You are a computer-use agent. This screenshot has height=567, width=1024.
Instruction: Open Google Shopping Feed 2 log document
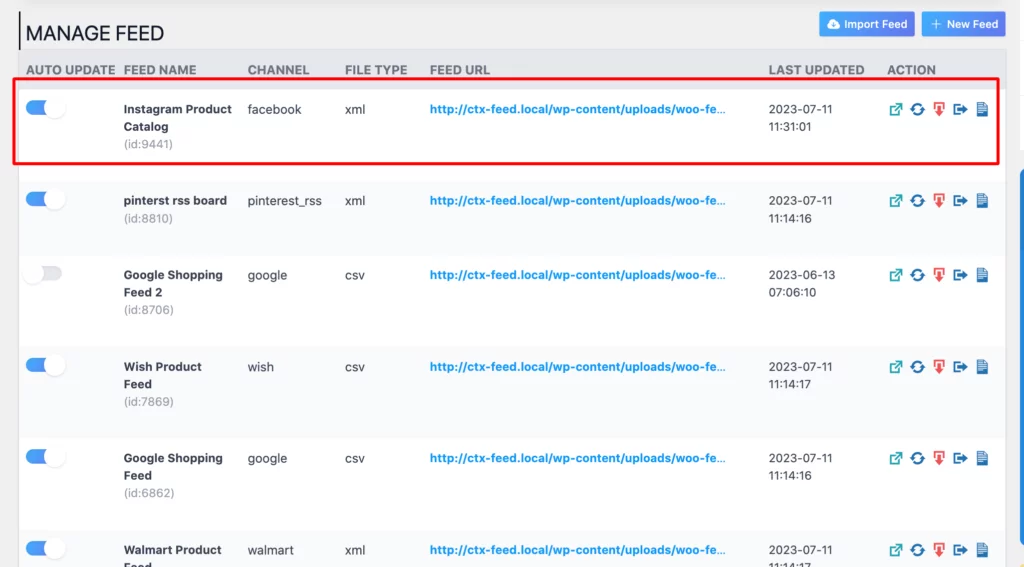[982, 275]
